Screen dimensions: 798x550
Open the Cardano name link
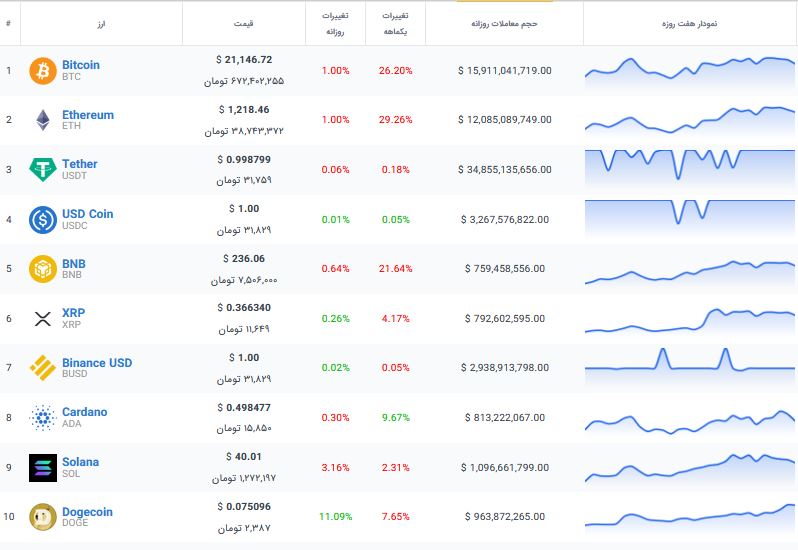tap(84, 412)
